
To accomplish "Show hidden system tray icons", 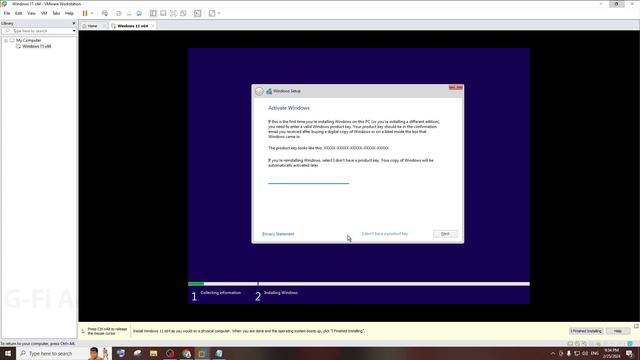I will (553, 353).
